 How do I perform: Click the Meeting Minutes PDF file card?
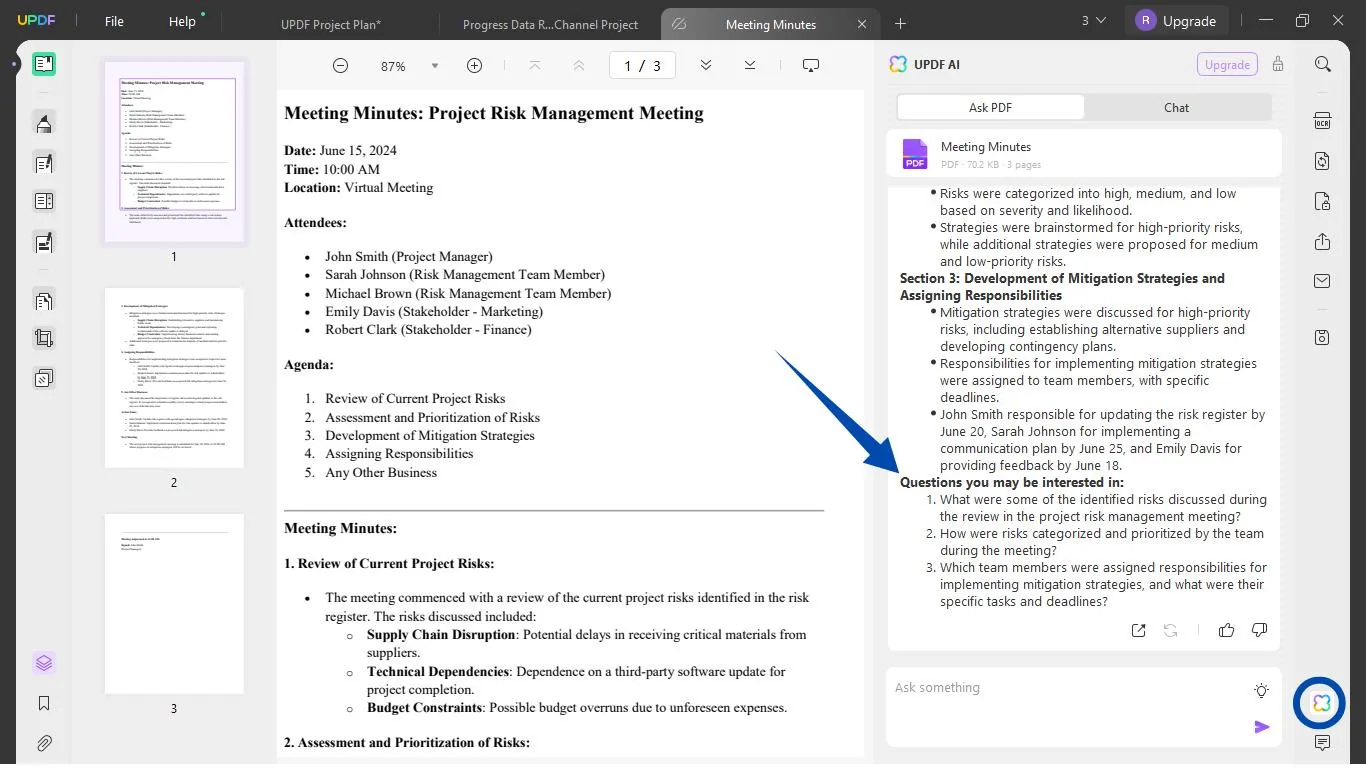(x=1084, y=154)
